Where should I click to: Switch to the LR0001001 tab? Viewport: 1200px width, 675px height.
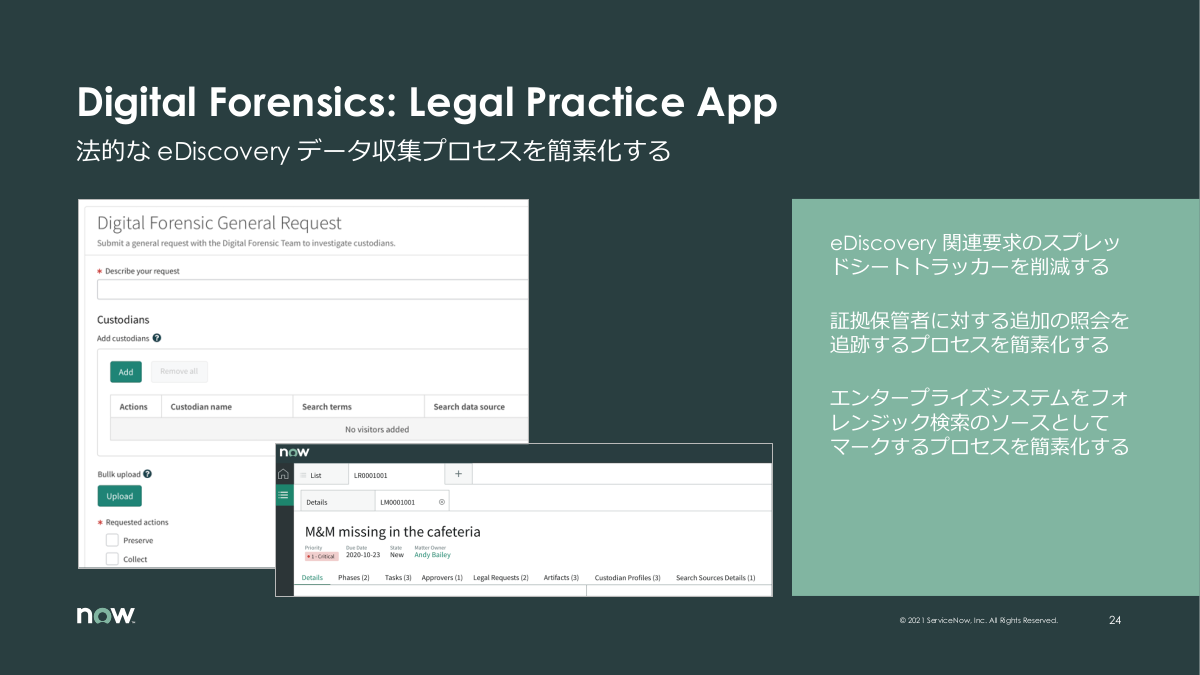tap(395, 475)
